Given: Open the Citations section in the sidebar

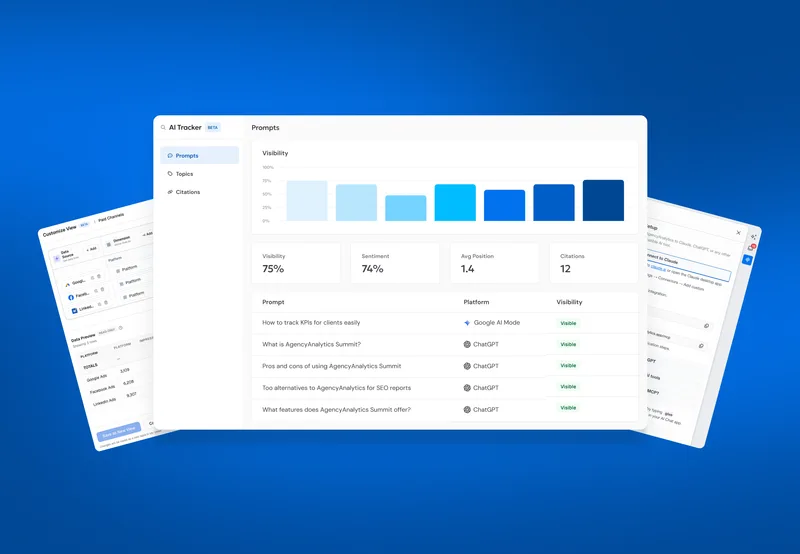Looking at the screenshot, I should pos(199,192).
